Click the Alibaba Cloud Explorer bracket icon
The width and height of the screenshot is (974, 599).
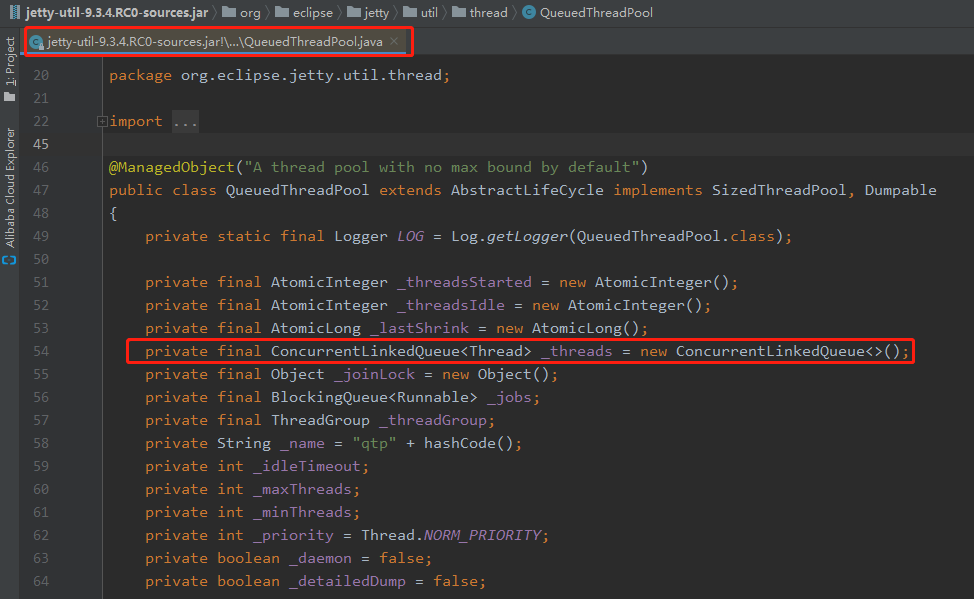click(9, 260)
